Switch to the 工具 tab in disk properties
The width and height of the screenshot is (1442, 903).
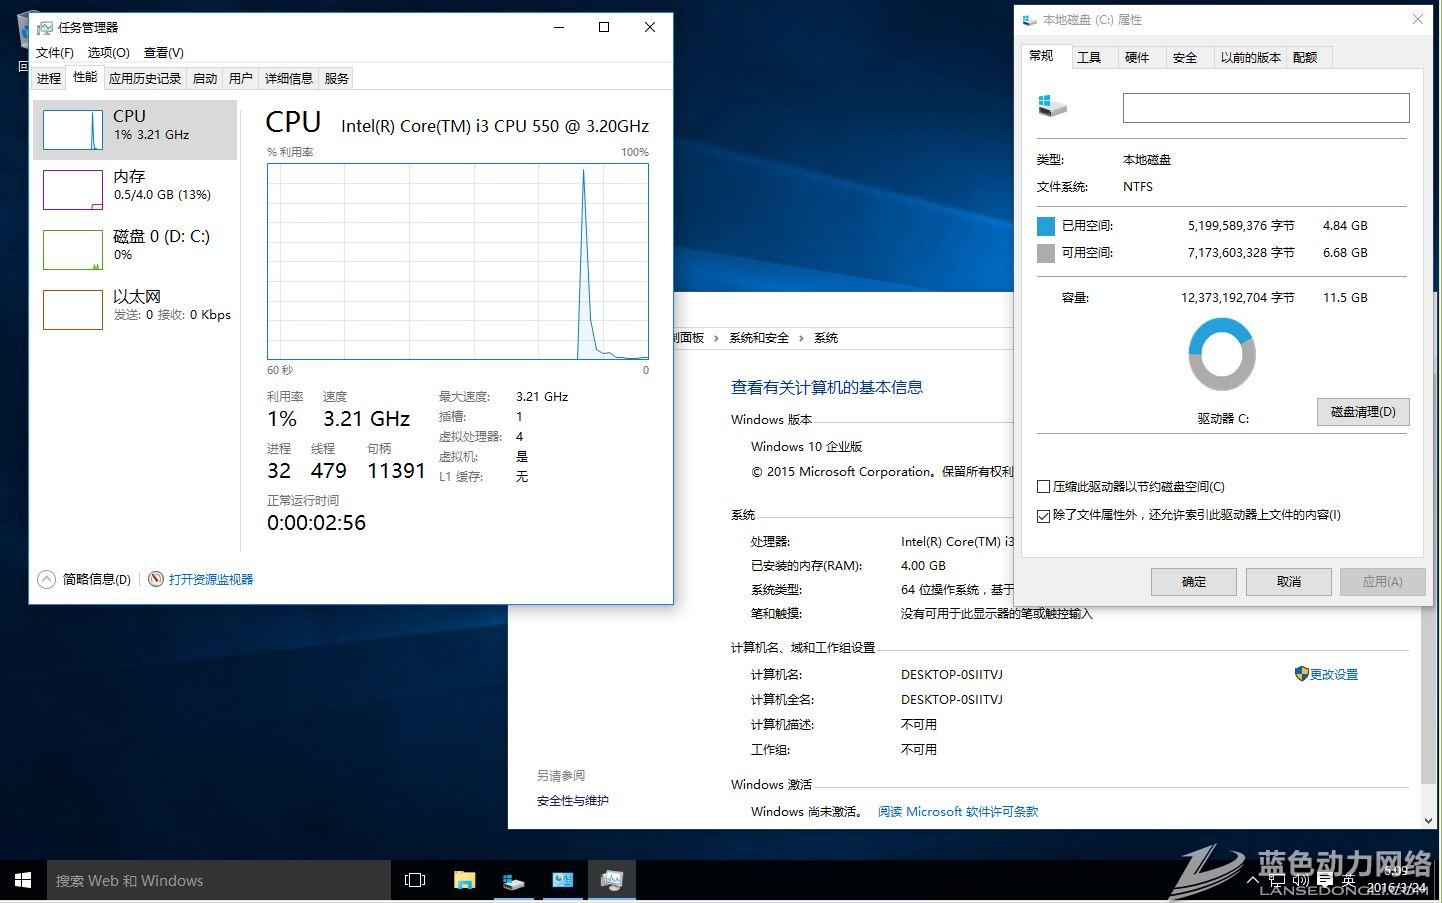(x=1089, y=57)
